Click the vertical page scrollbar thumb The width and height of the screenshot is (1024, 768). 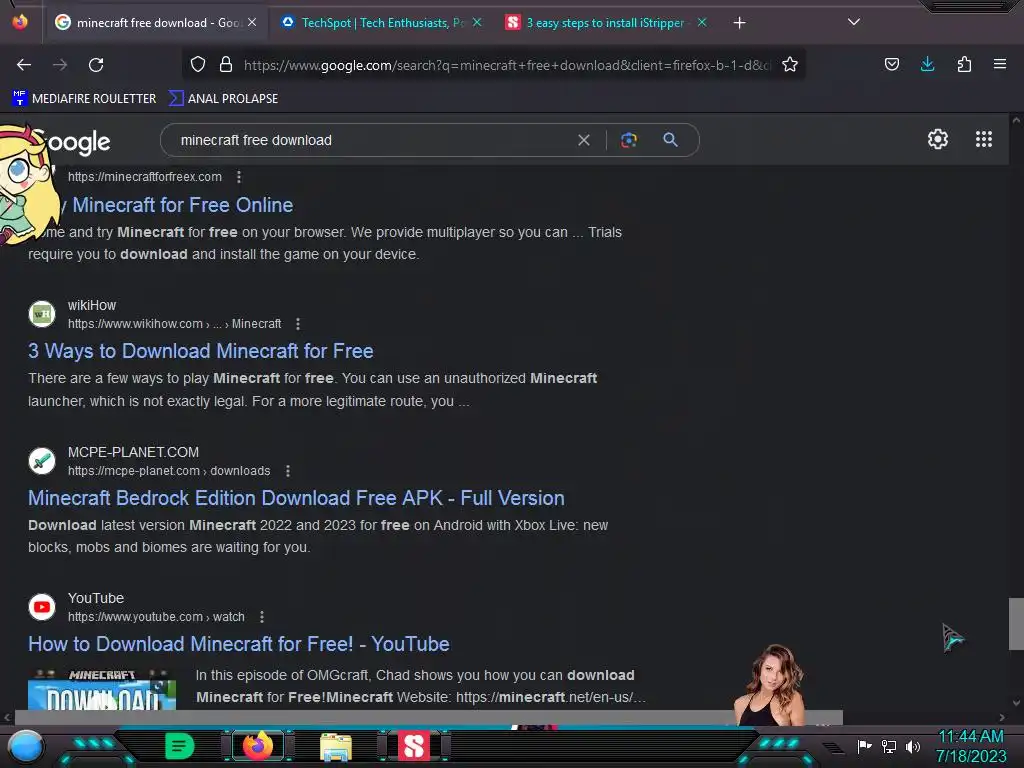[1016, 624]
